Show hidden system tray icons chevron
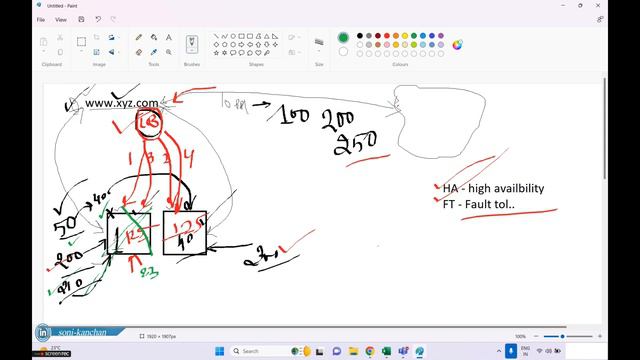The height and width of the screenshot is (360, 640). coord(499,351)
